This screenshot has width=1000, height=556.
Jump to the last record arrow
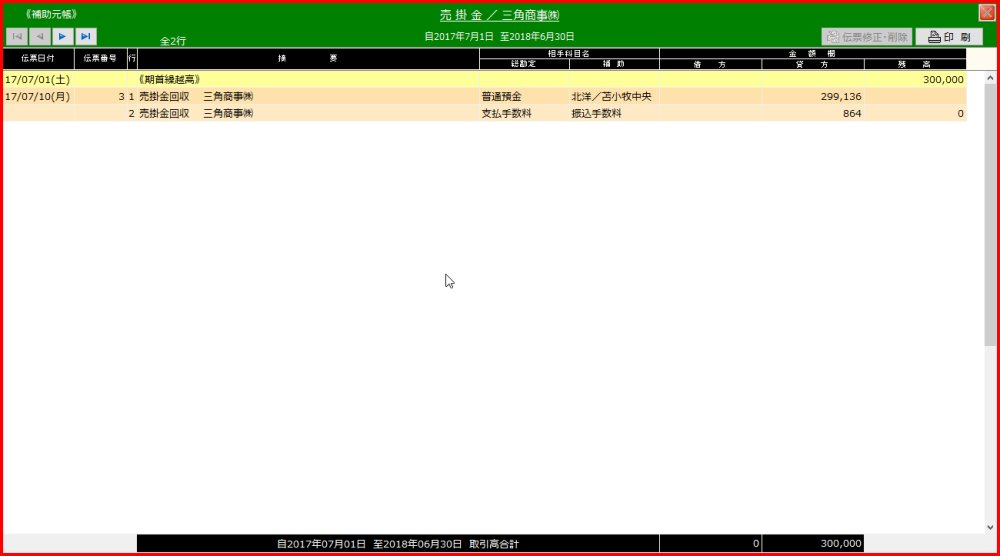point(86,37)
